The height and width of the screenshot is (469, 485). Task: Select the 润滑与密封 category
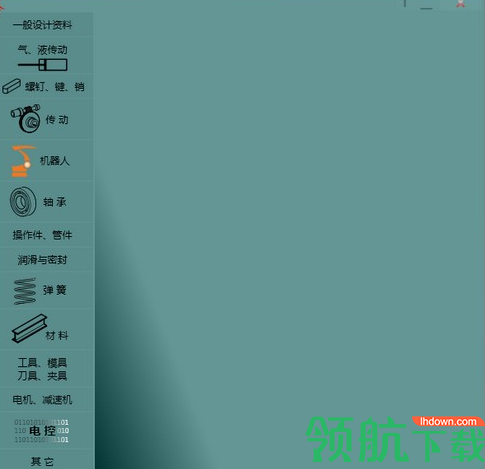coord(42,260)
